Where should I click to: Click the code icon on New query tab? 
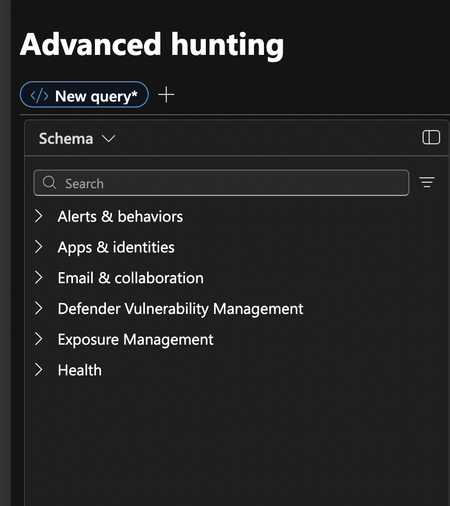(39, 96)
